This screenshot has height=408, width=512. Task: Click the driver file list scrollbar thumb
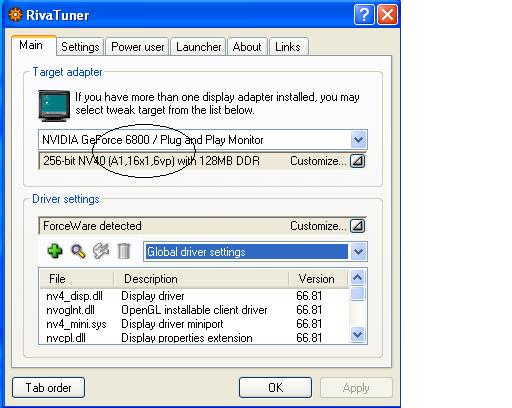tap(358, 294)
